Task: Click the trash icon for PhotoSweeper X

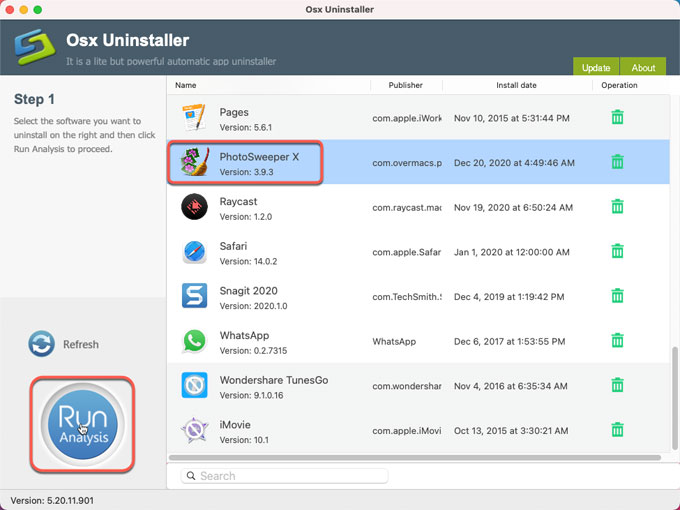Action: coord(617,162)
